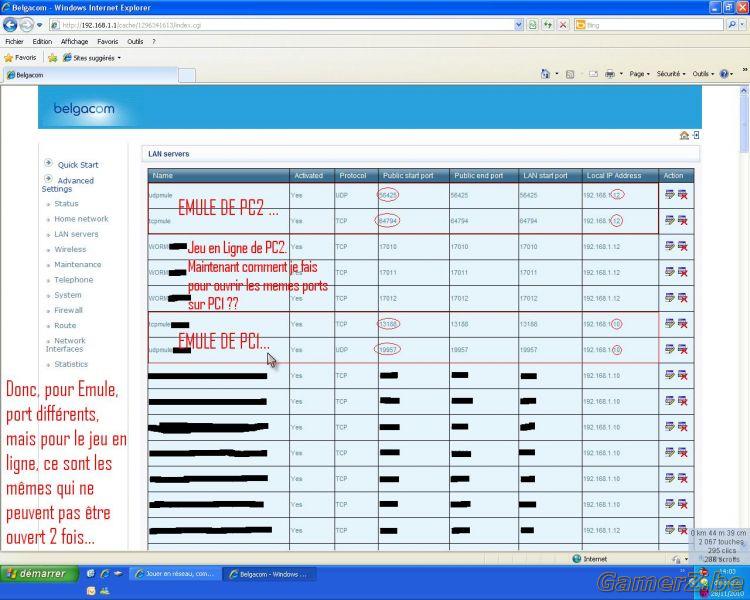Open the Fichier menu

(14, 42)
